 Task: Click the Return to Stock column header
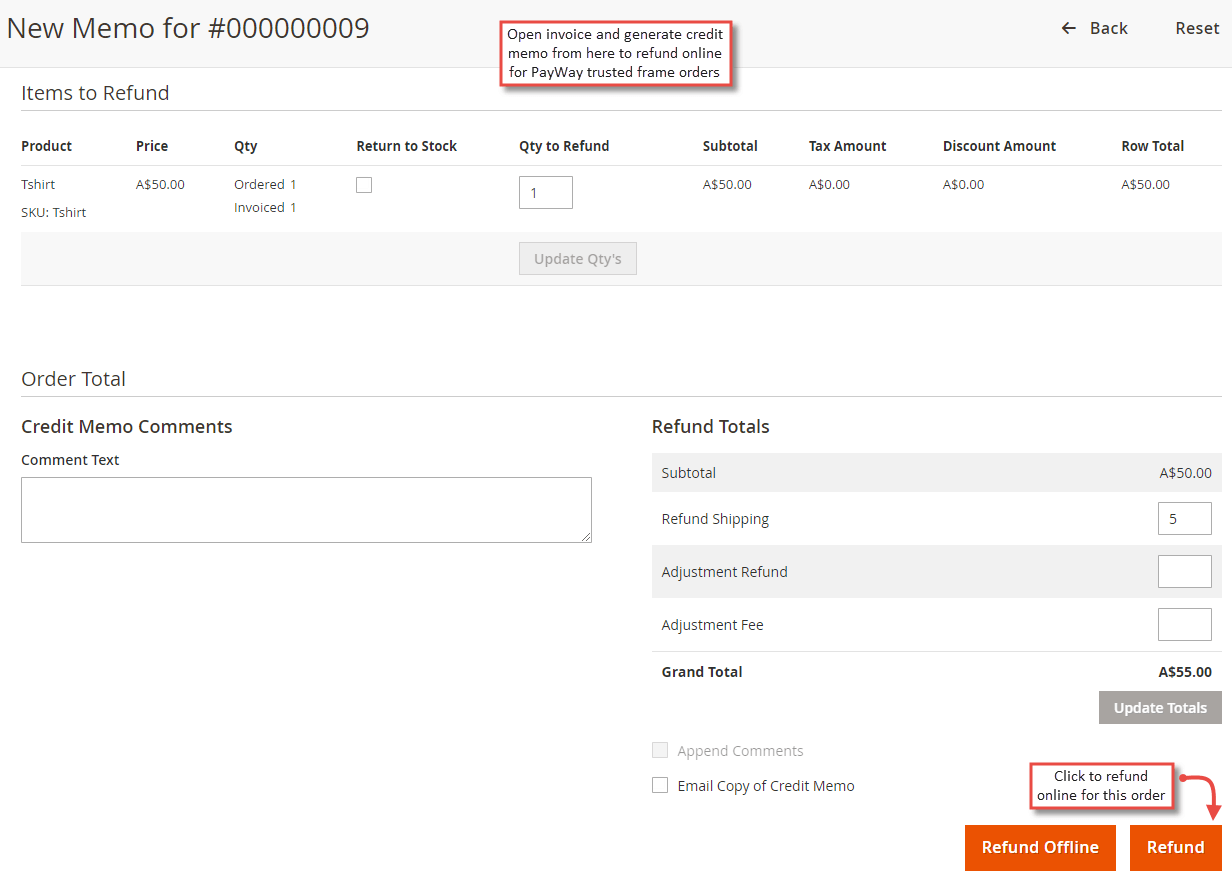[x=407, y=146]
